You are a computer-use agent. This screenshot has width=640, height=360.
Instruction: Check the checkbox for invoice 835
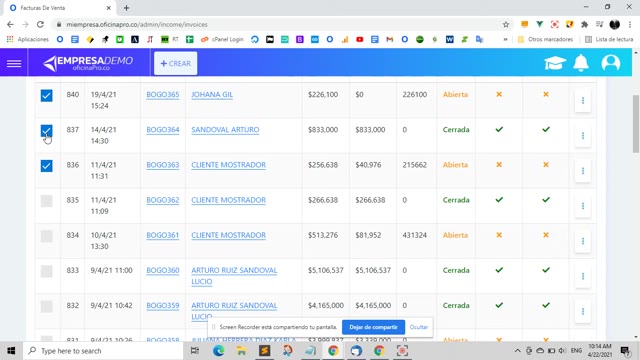47,201
